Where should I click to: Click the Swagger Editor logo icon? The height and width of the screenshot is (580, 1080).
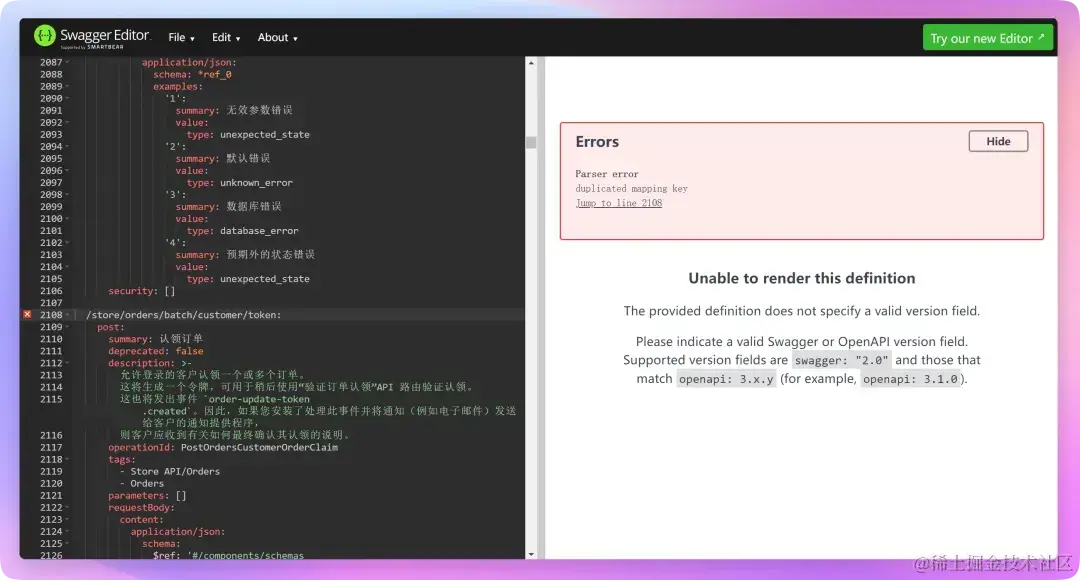click(x=44, y=36)
